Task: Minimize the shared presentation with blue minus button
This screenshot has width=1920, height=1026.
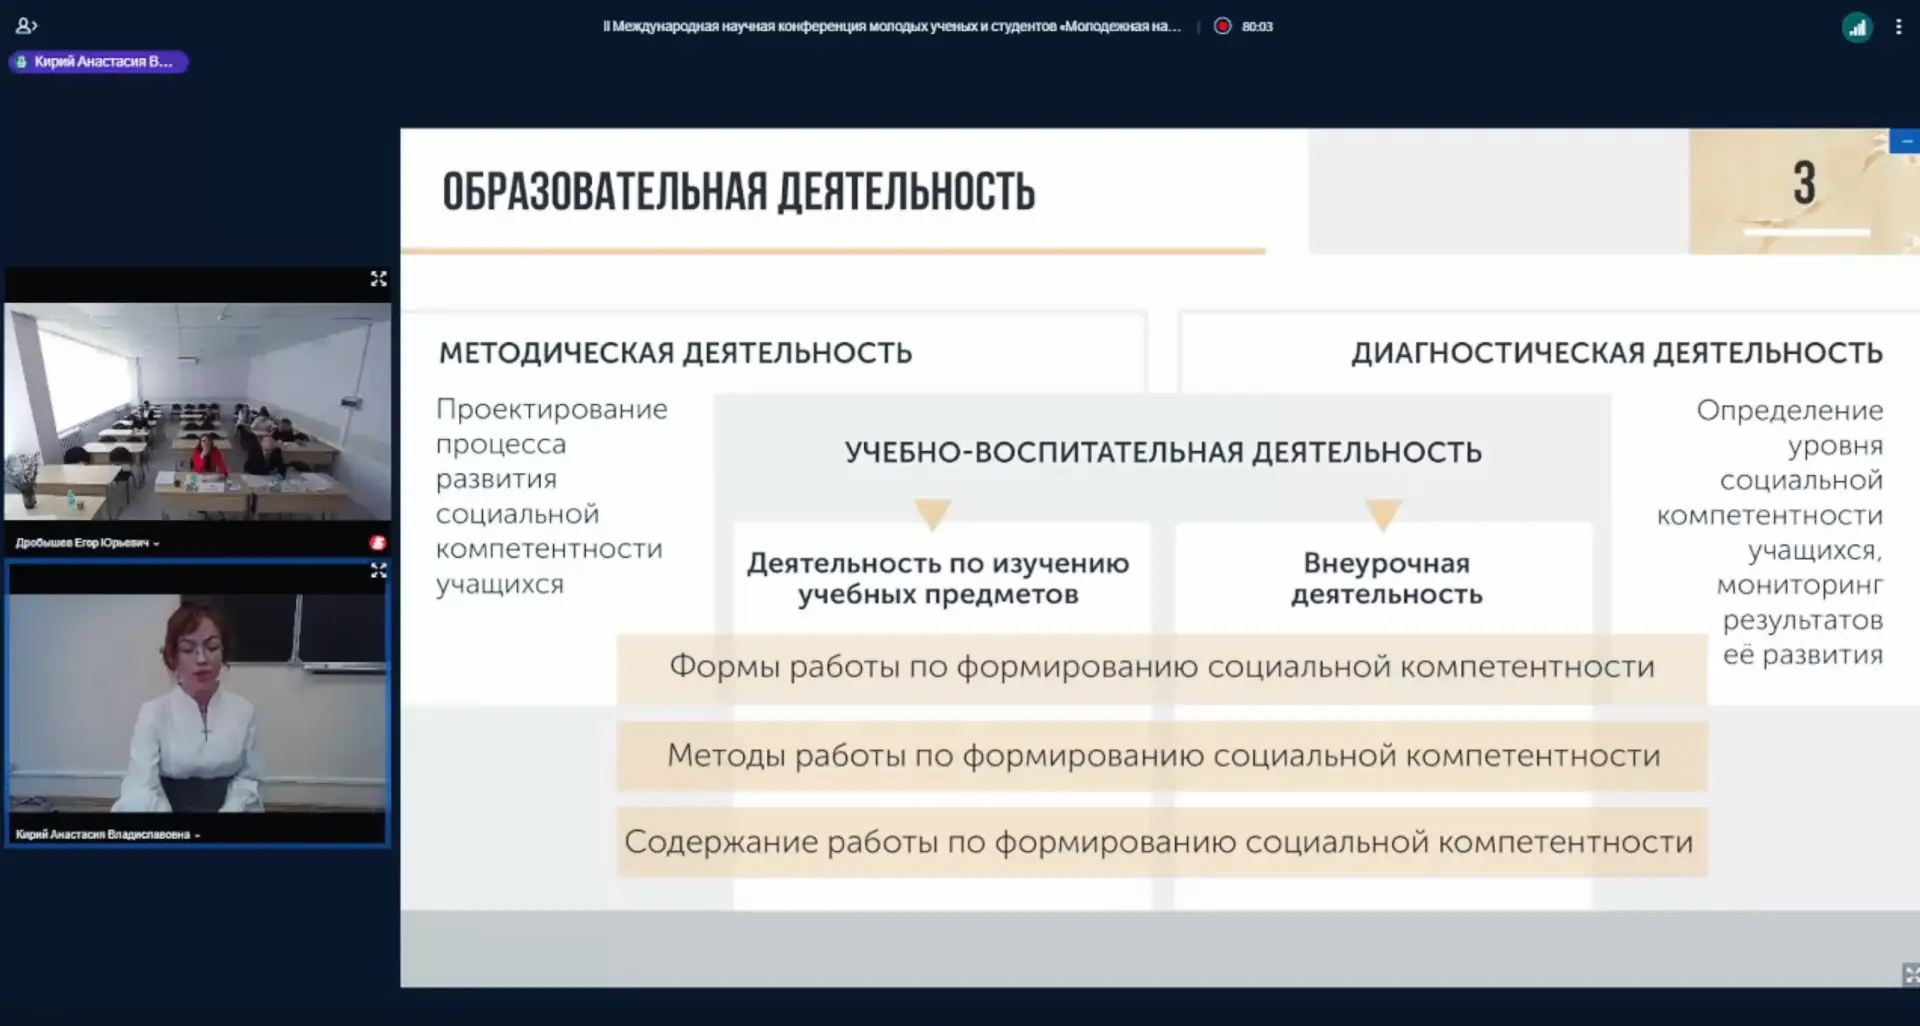Action: [x=1906, y=141]
